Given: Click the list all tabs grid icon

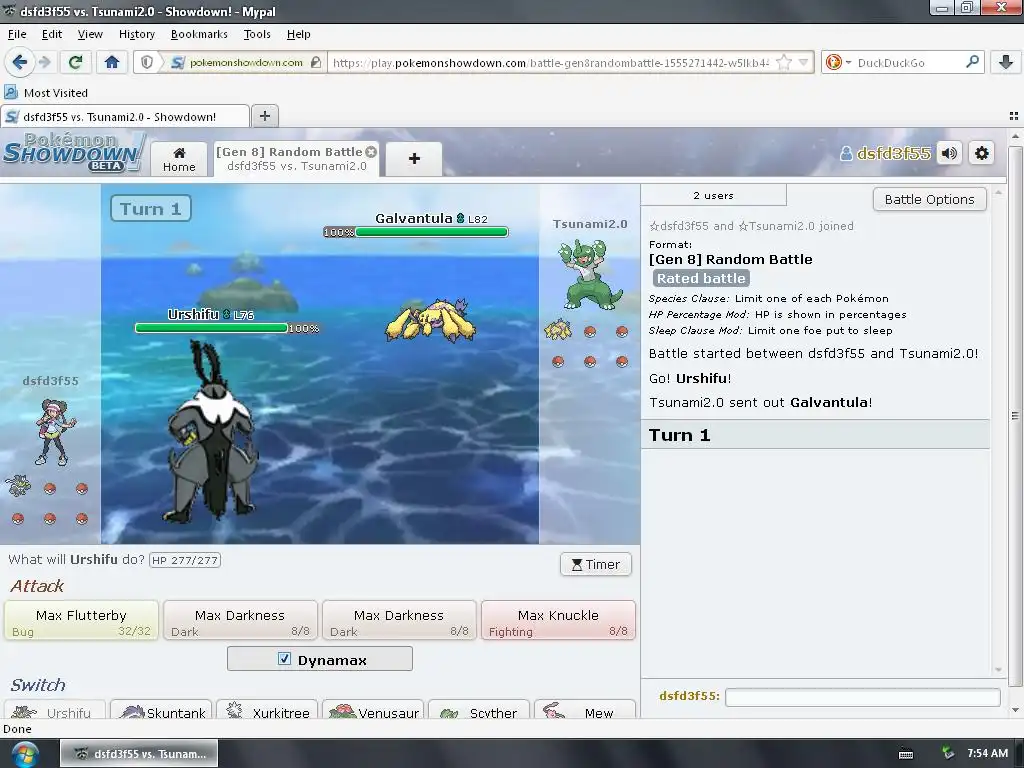Looking at the screenshot, I should click(1014, 116).
